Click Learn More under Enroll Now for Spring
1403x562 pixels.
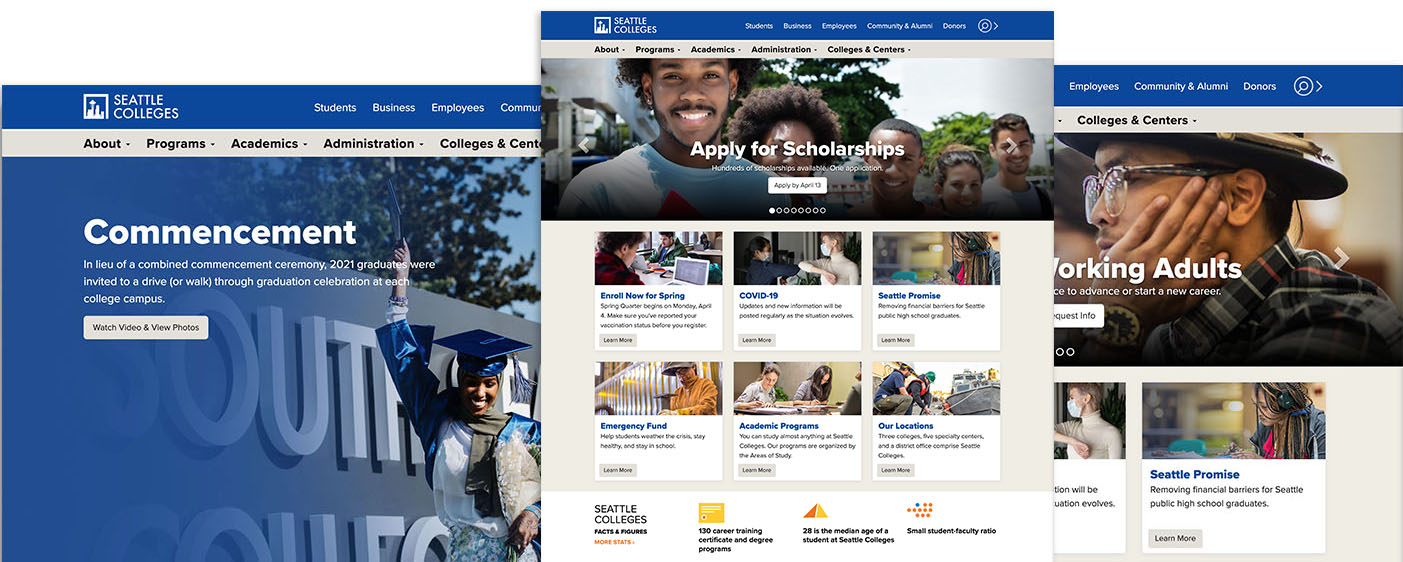pos(618,340)
